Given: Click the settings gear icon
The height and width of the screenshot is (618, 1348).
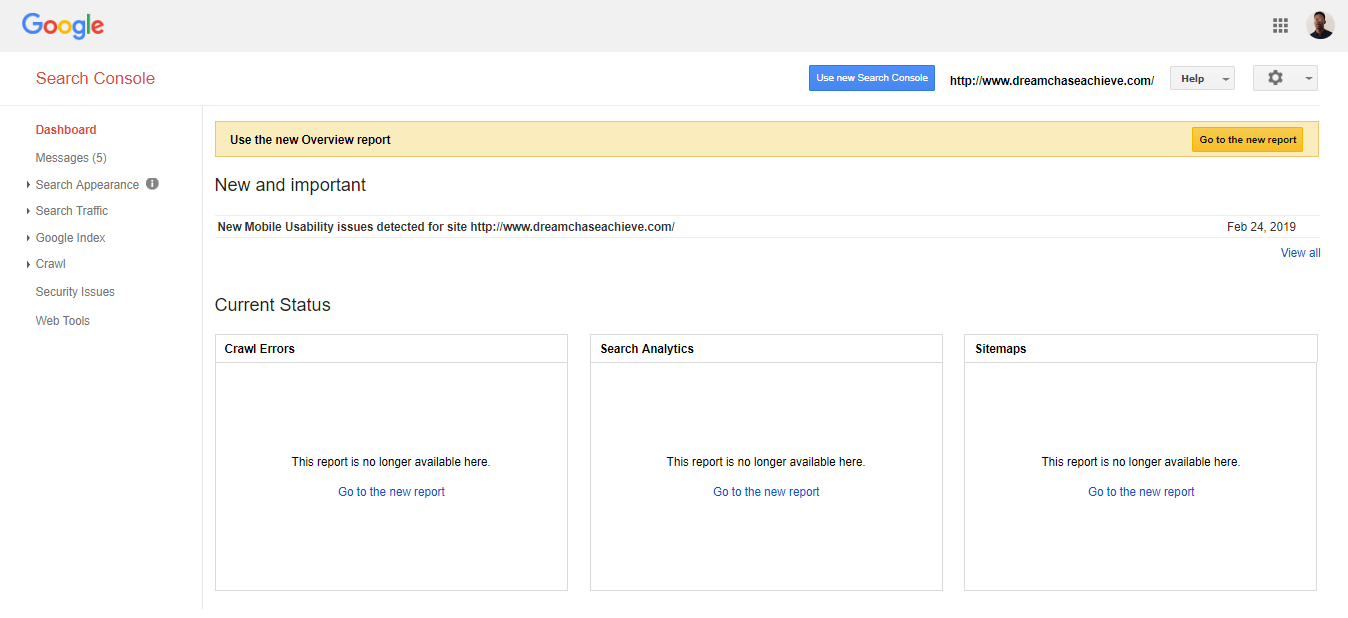Looking at the screenshot, I should (x=1274, y=77).
